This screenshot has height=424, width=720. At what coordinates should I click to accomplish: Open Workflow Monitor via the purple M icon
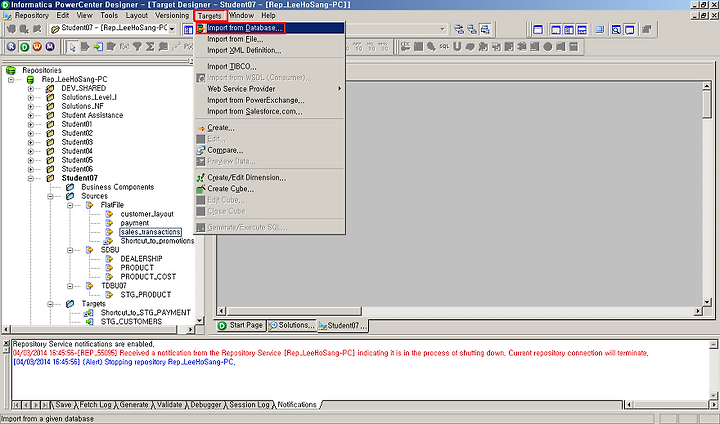[x=50, y=47]
